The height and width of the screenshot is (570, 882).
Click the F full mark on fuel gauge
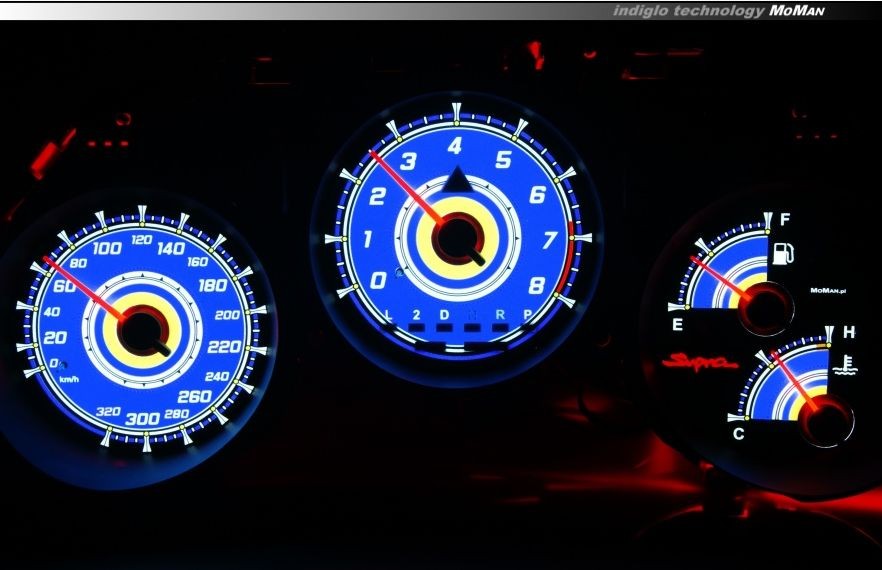tap(785, 219)
